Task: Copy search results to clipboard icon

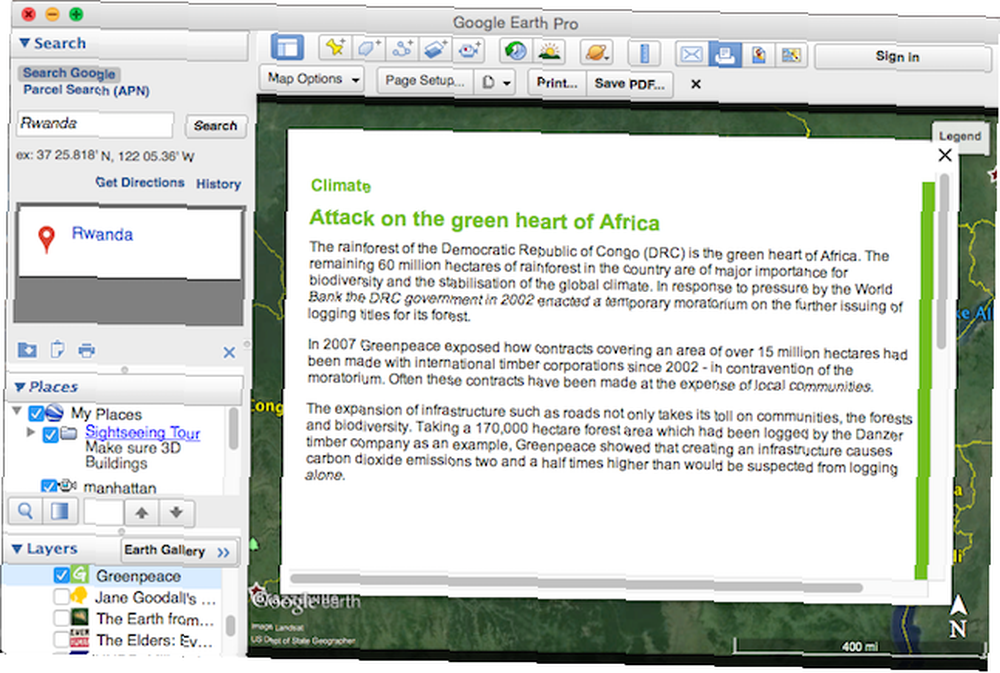Action: tap(57, 350)
